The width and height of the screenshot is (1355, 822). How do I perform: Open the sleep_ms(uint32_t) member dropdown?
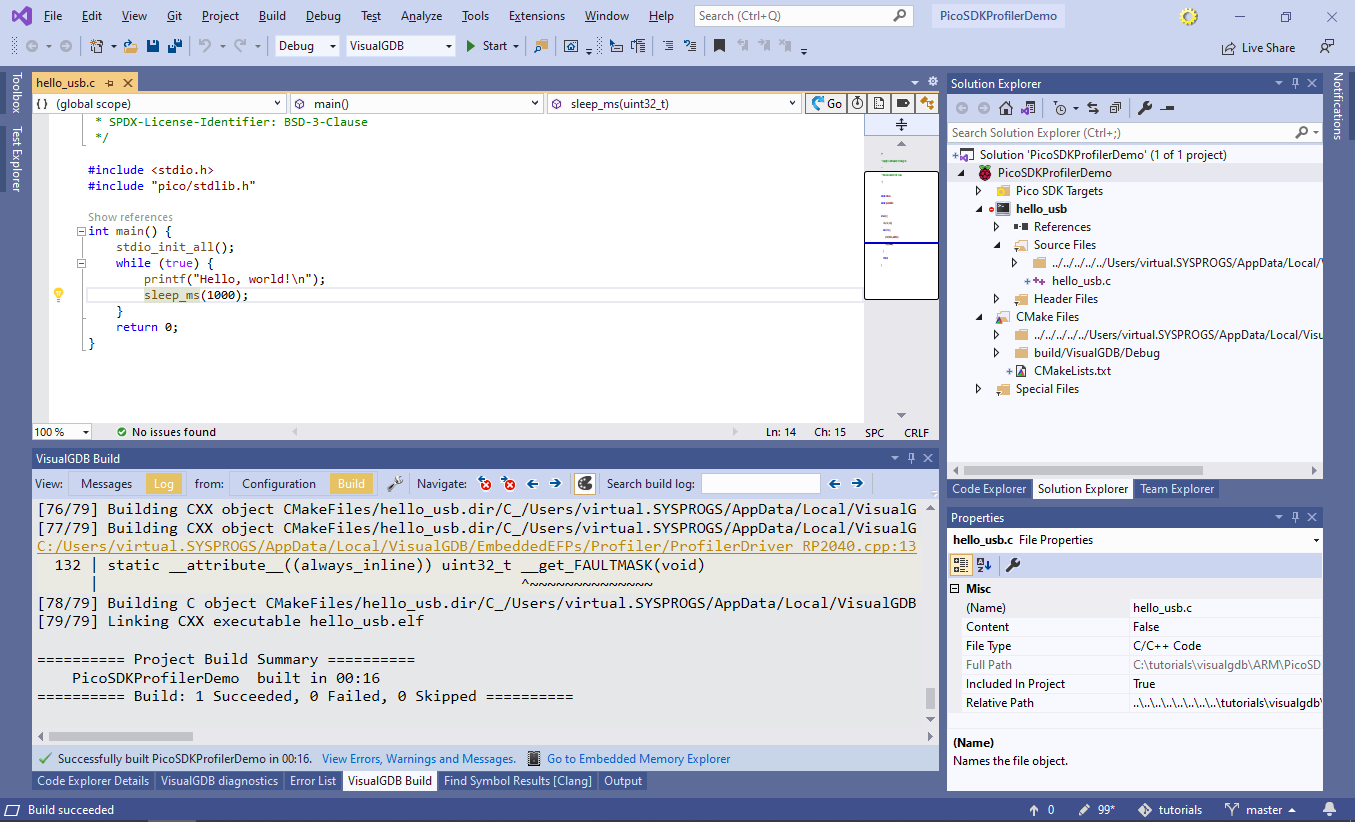[675, 103]
